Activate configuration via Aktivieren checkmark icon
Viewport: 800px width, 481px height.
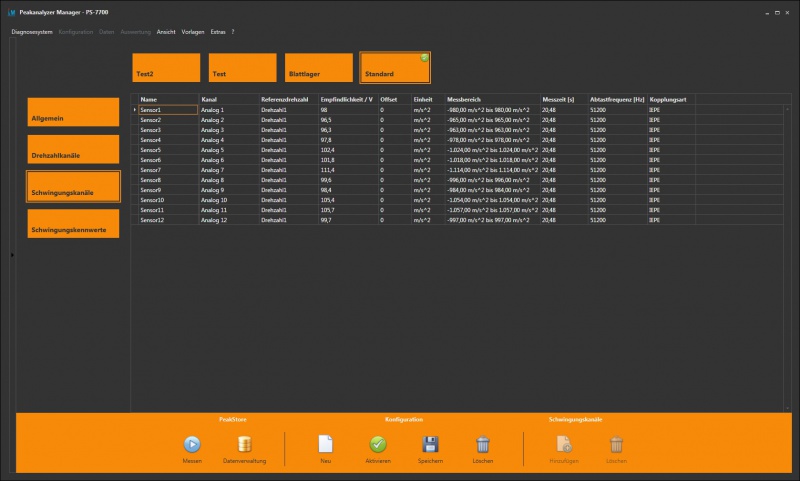point(378,444)
